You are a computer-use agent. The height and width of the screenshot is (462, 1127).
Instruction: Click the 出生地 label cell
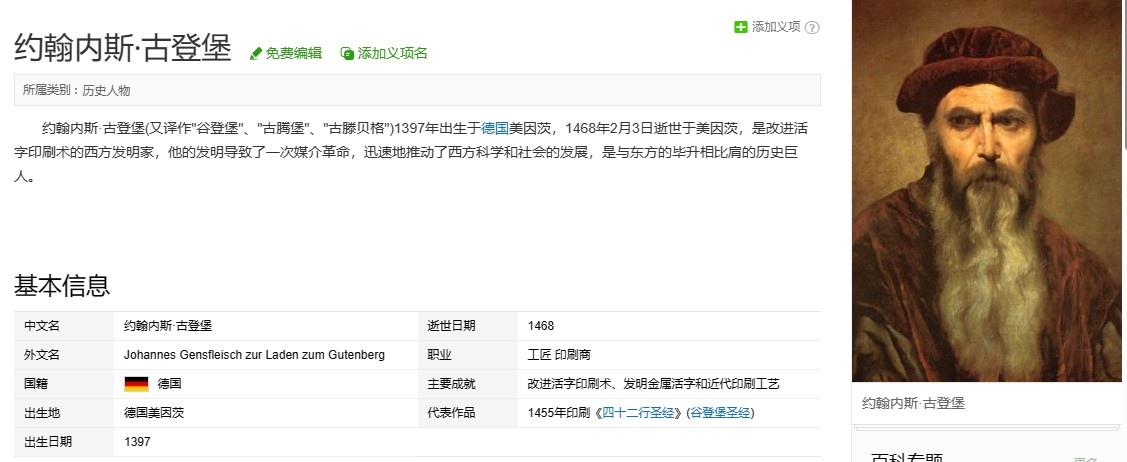coord(64,413)
